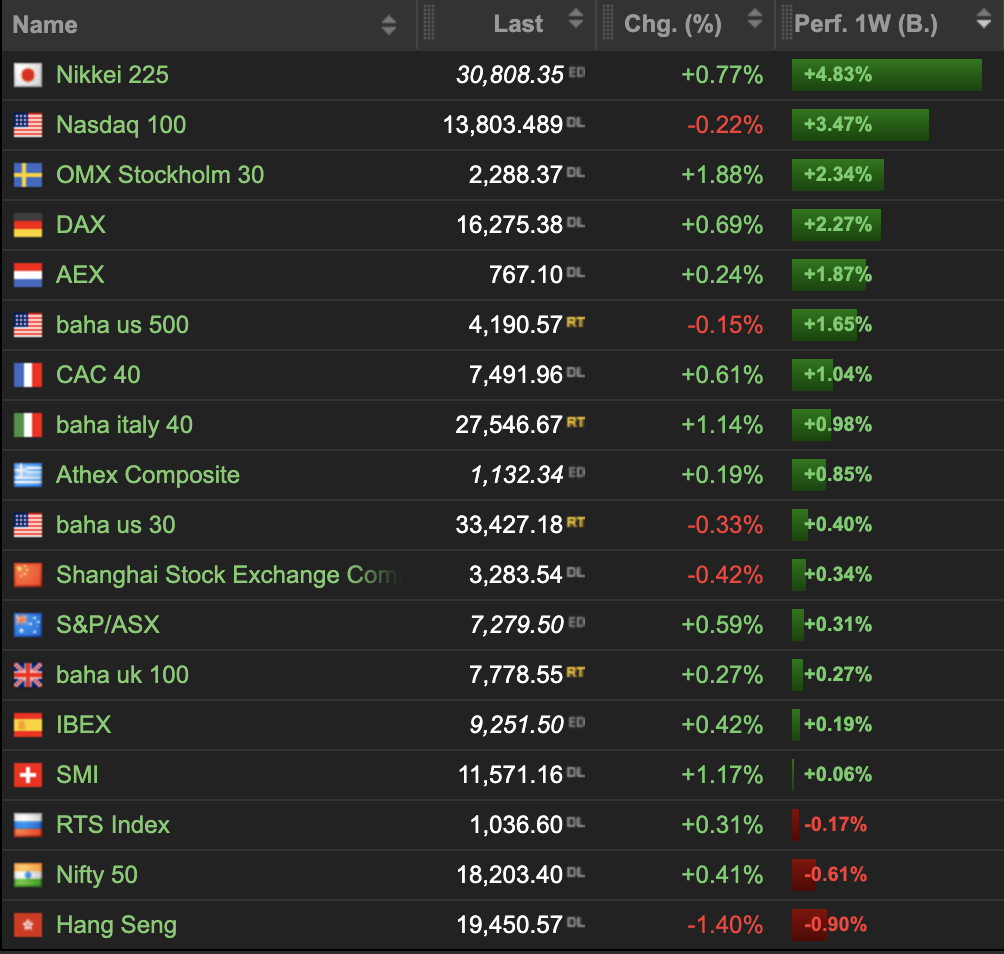Open the baha italy 40 index
1004x954 pixels.
124,424
